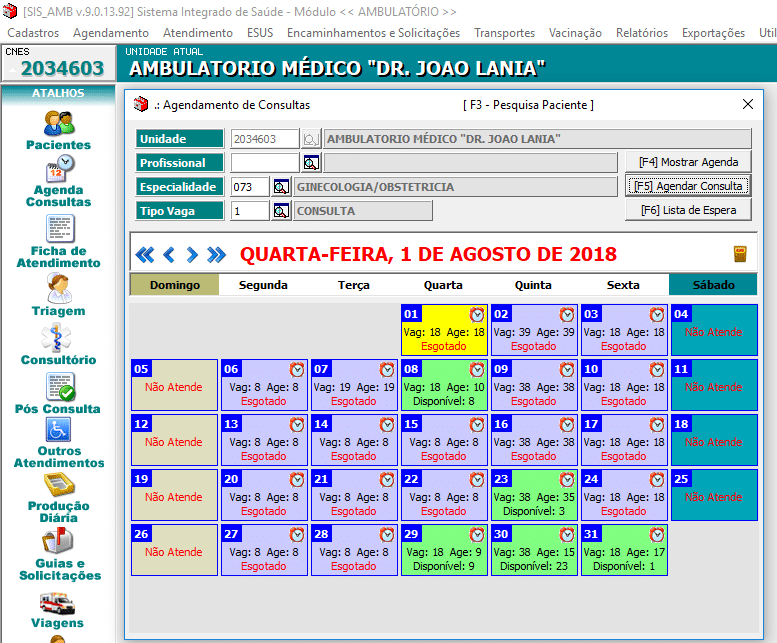Viewport: 777px width, 643px height.
Task: Click the Profissional code input field
Action: pos(265,163)
